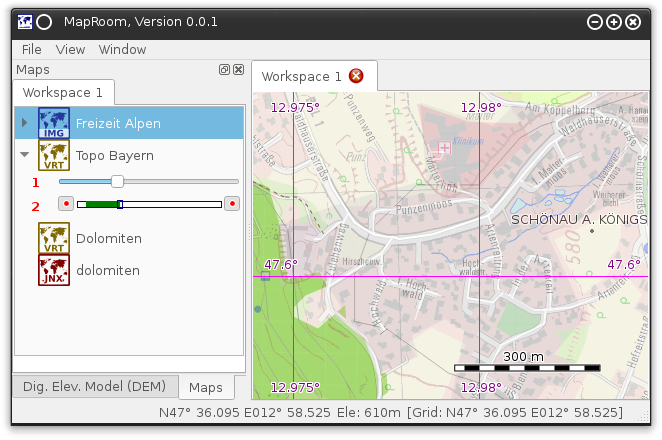Click the left red dot scale button
Viewport: 662px width, 440px height.
coord(66,204)
